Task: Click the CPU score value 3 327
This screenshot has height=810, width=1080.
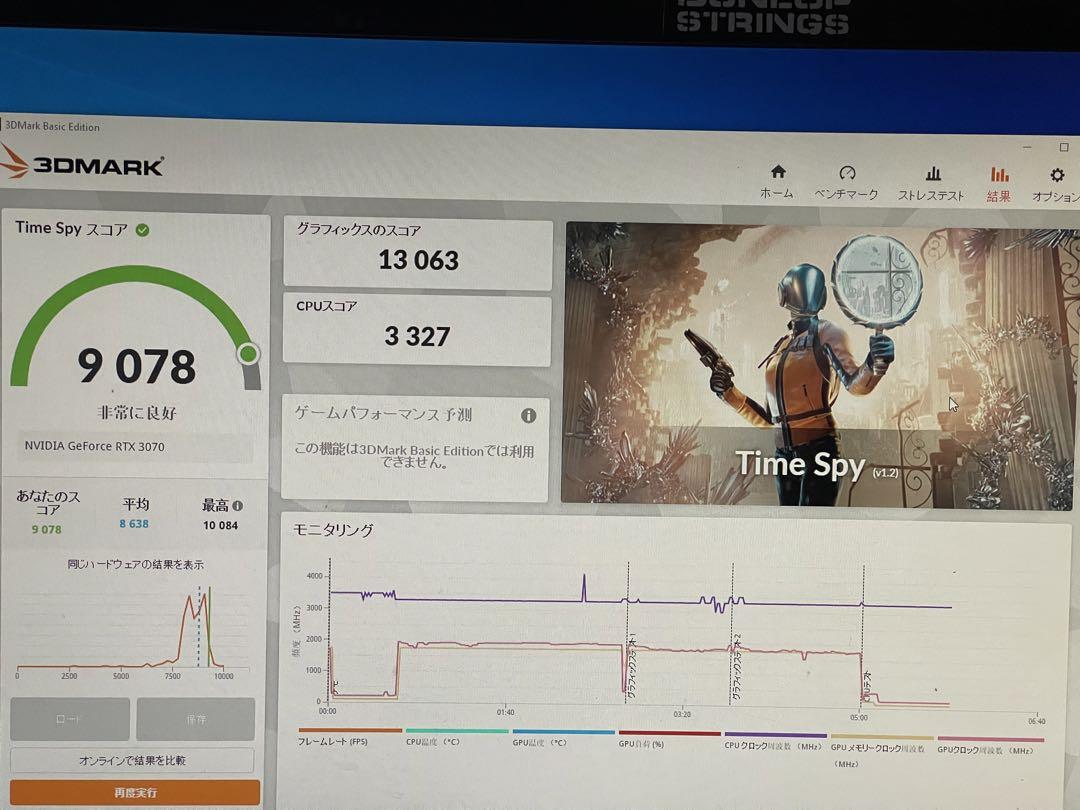Action: point(417,336)
